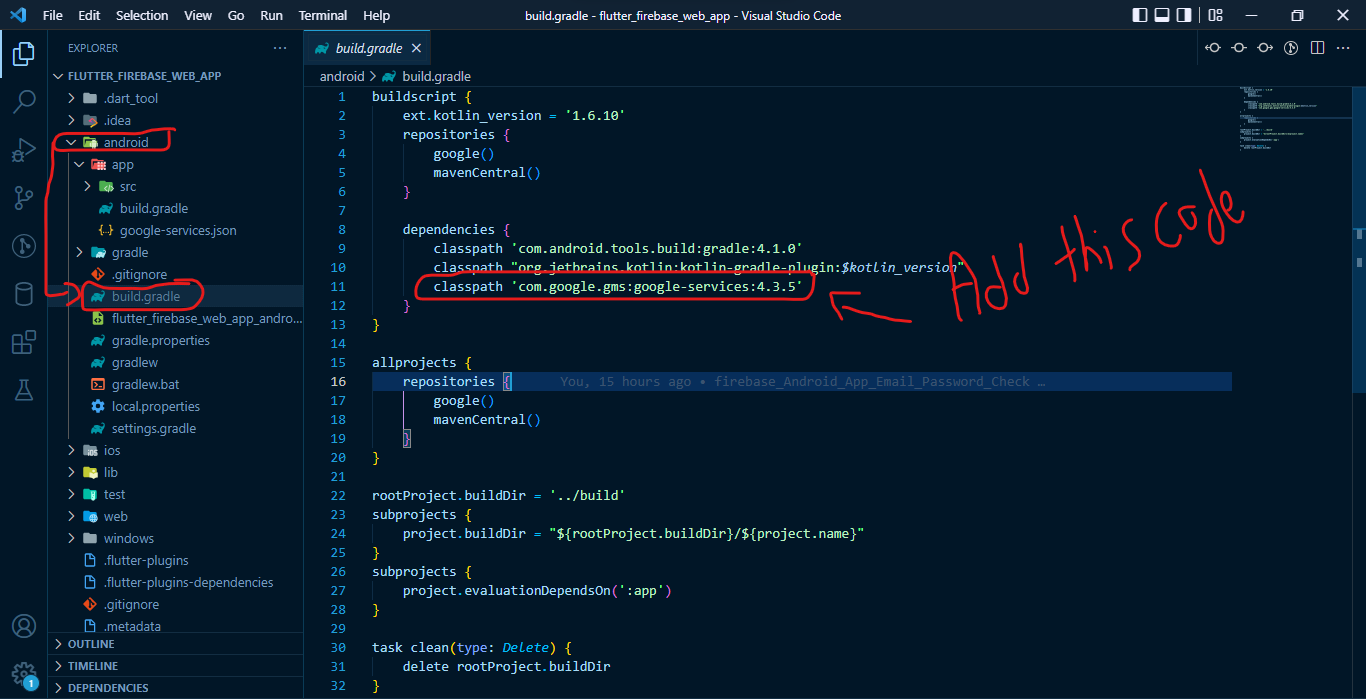
Task: Open editor More Actions ellipsis
Action: (x=1343, y=48)
